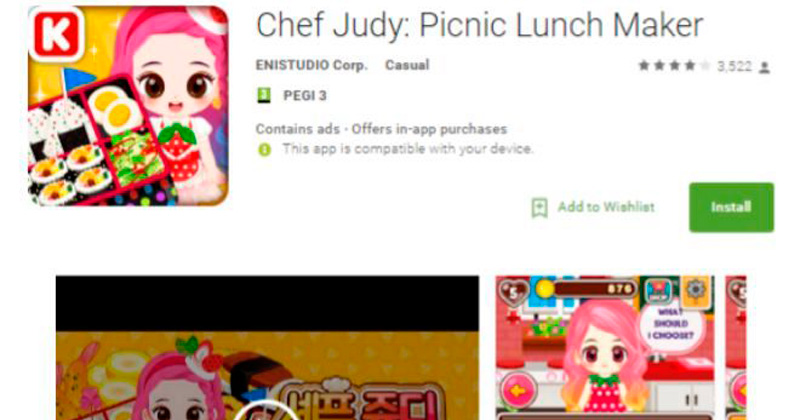Add the app to the wishlist
This screenshot has height=420, width=800.
[x=593, y=207]
